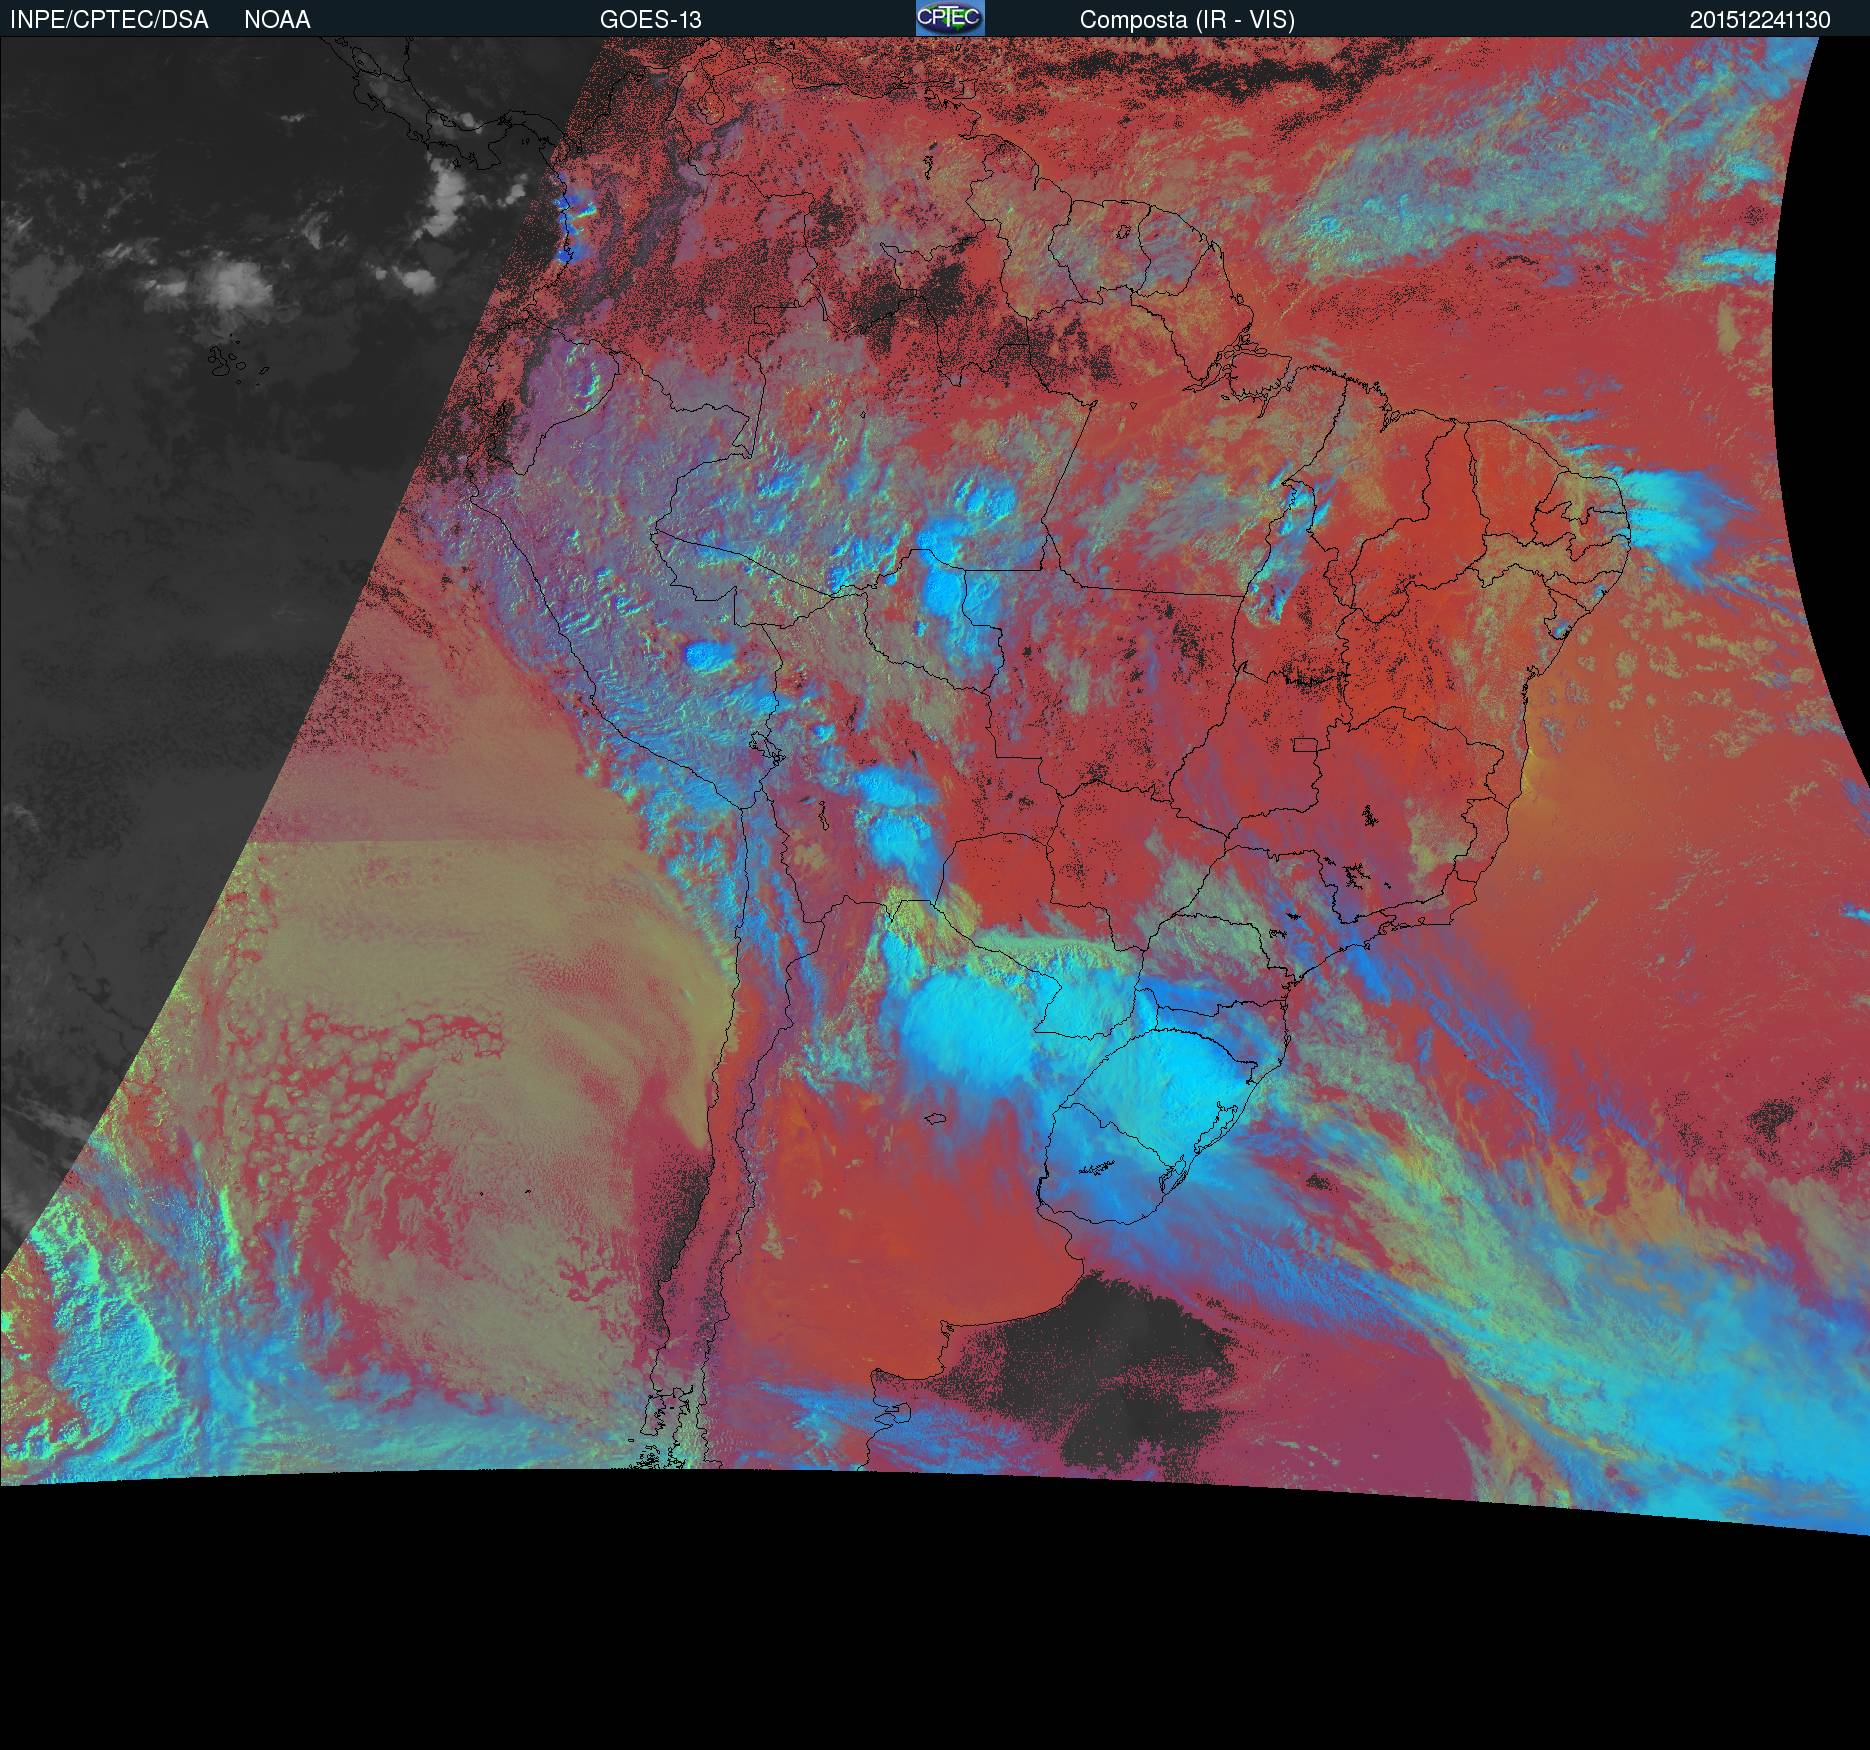
Task: Click the NOAA label in header
Action: (277, 20)
